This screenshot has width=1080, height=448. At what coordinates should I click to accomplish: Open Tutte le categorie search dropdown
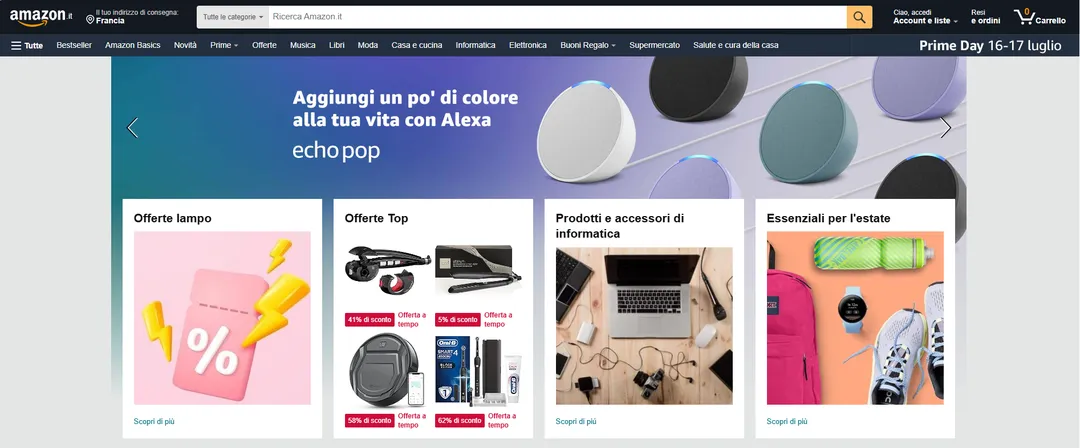[x=233, y=17]
